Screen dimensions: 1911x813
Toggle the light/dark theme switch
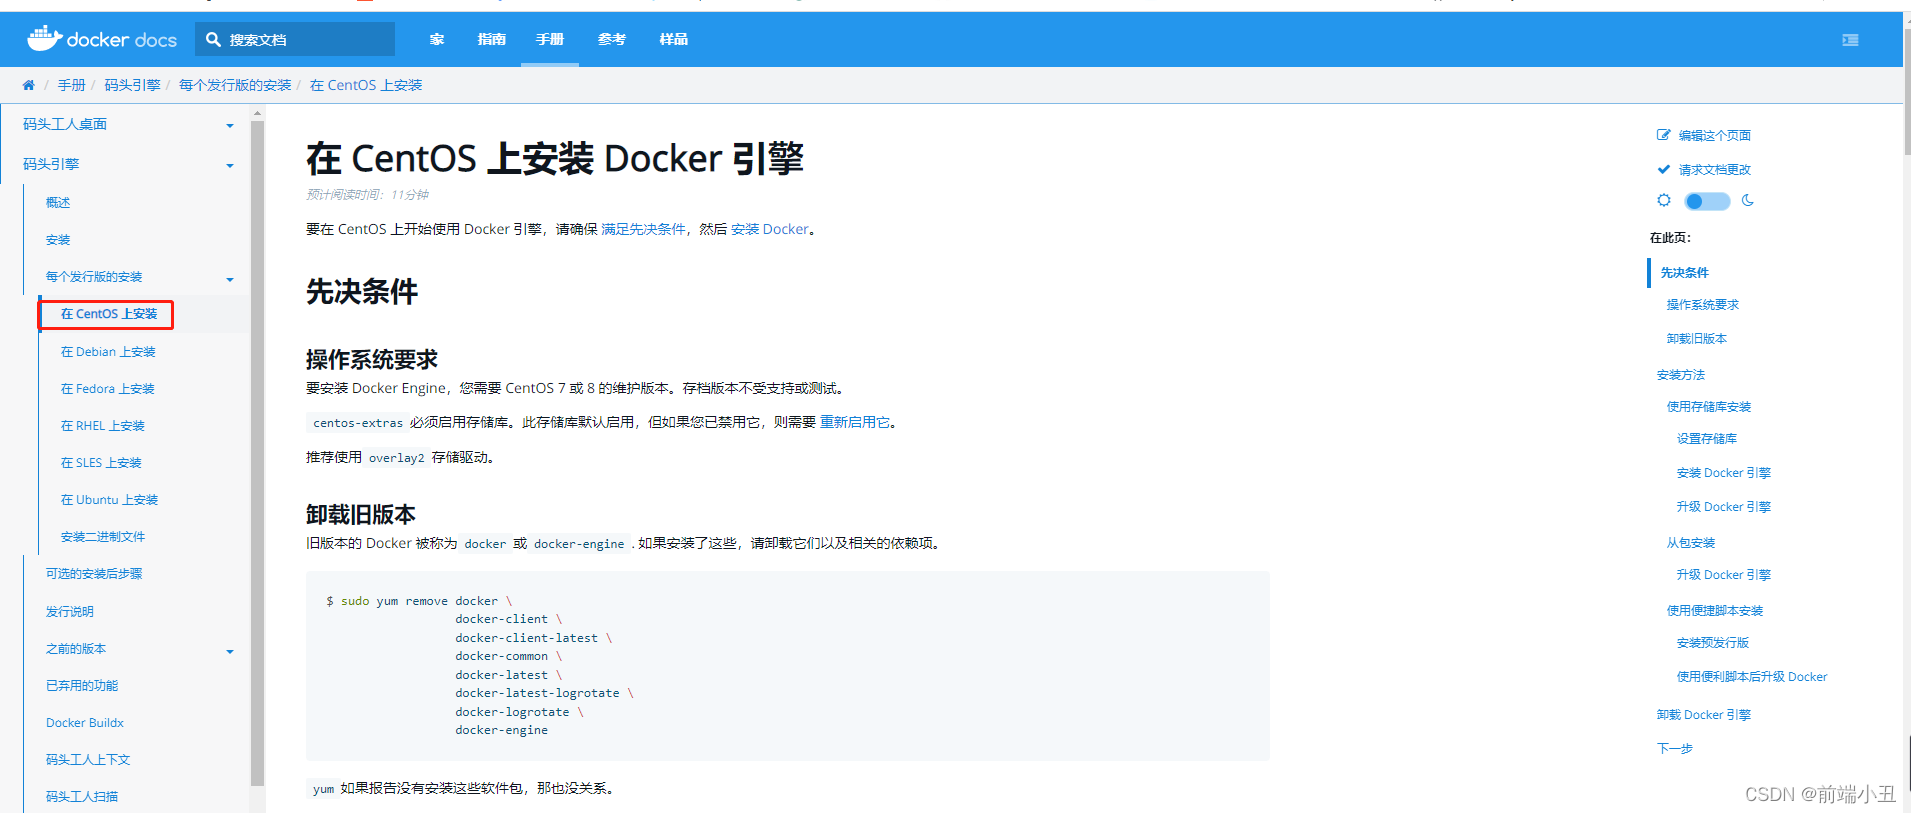click(1707, 202)
